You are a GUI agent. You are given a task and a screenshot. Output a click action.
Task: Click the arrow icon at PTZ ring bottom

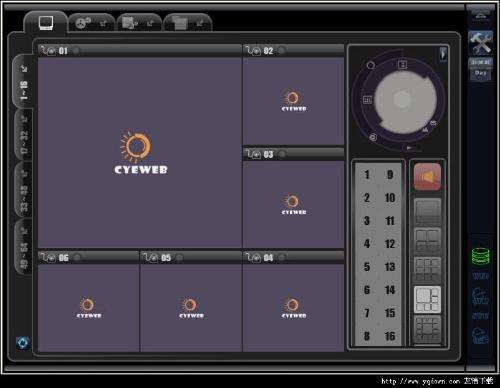[x=409, y=147]
